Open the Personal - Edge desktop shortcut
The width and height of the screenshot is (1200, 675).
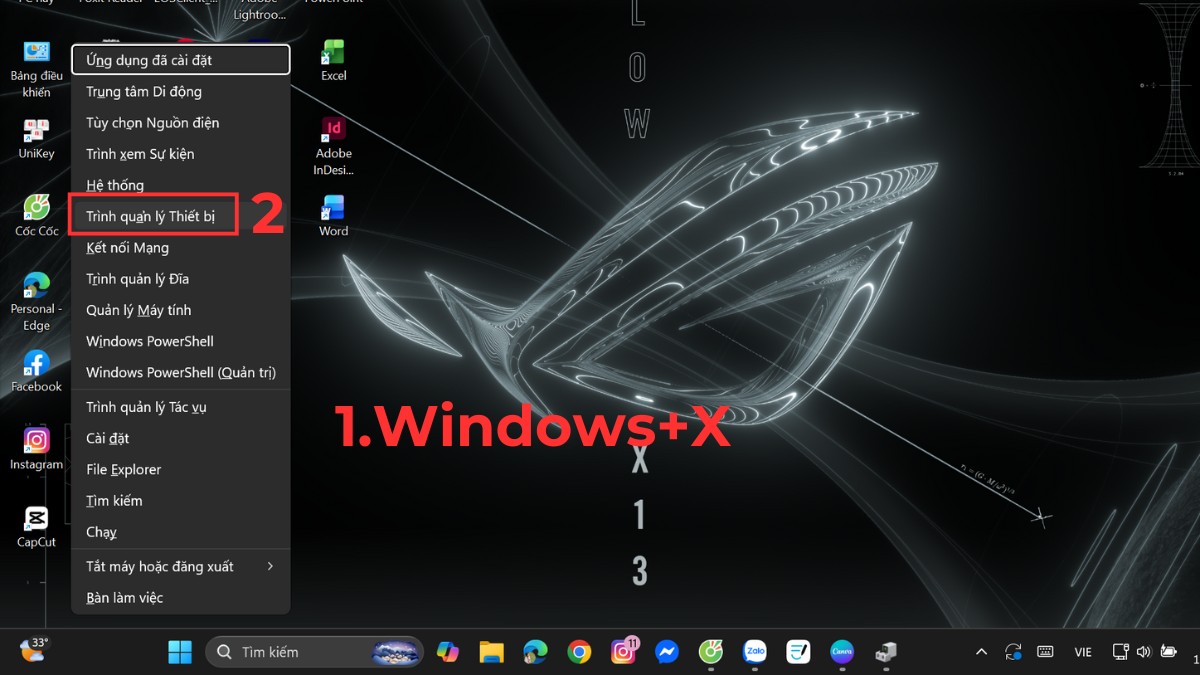click(x=36, y=301)
